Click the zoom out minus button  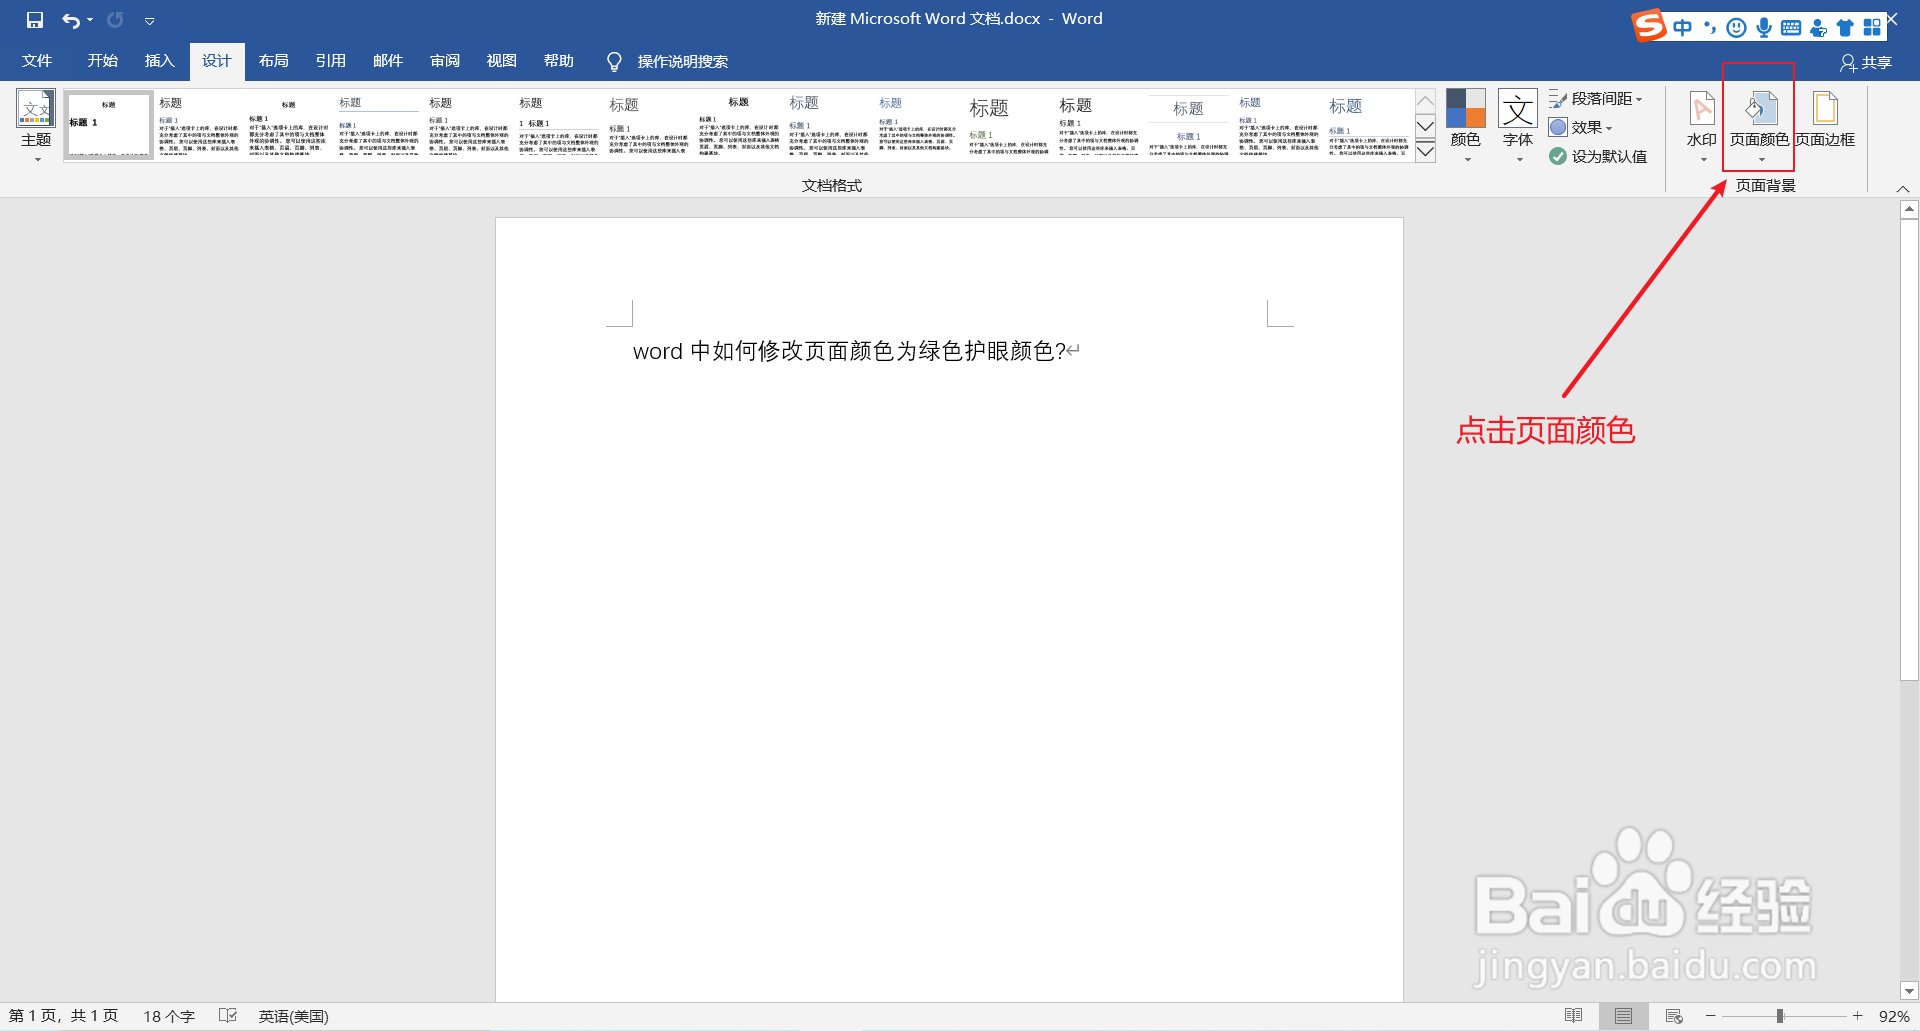point(1710,1016)
